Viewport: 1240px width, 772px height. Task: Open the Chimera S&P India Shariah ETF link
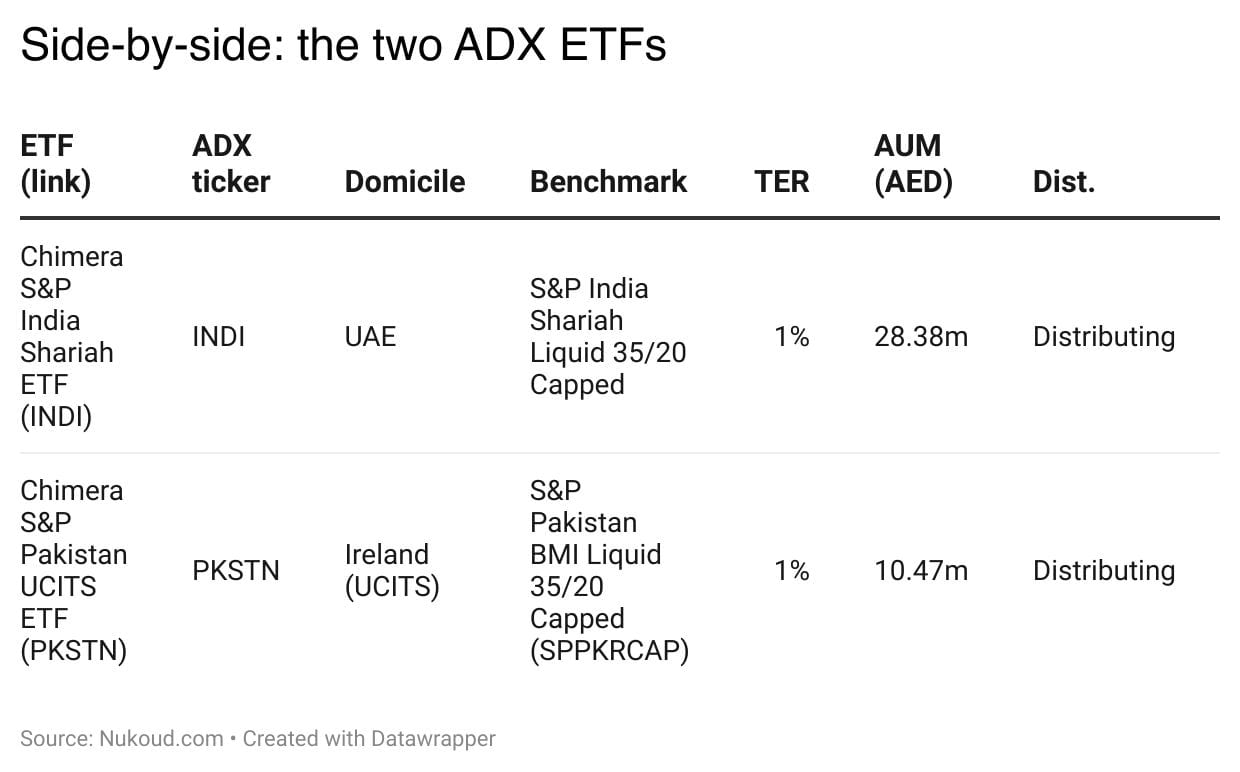pyautogui.click(x=71, y=336)
